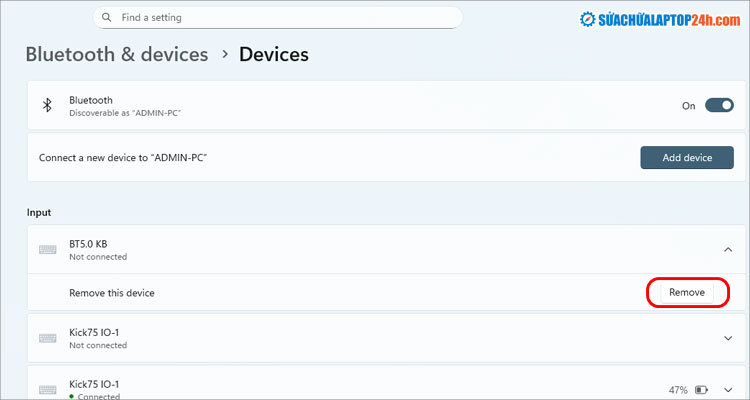Viewport: 750px width, 400px height.
Task: Click the breadcrumb separator arrow
Action: 223,55
